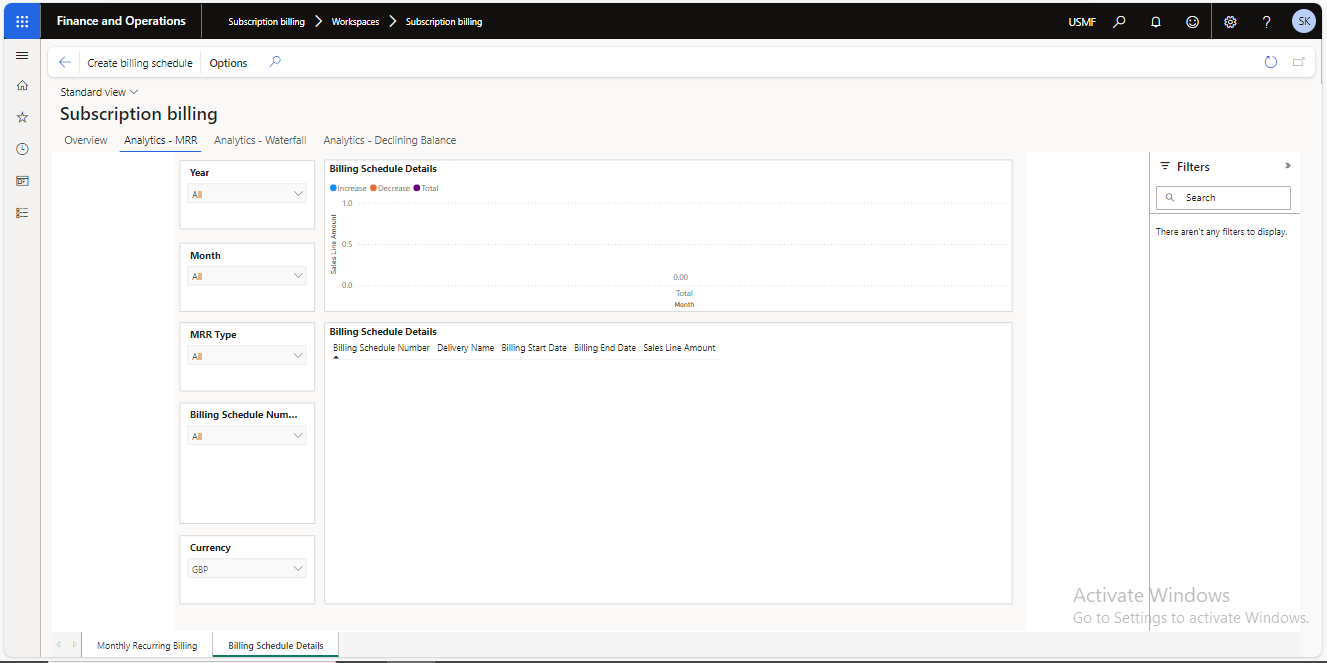Select the Monthly Recurring Billing page tab
Viewport: 1327px width, 663px height.
point(147,646)
